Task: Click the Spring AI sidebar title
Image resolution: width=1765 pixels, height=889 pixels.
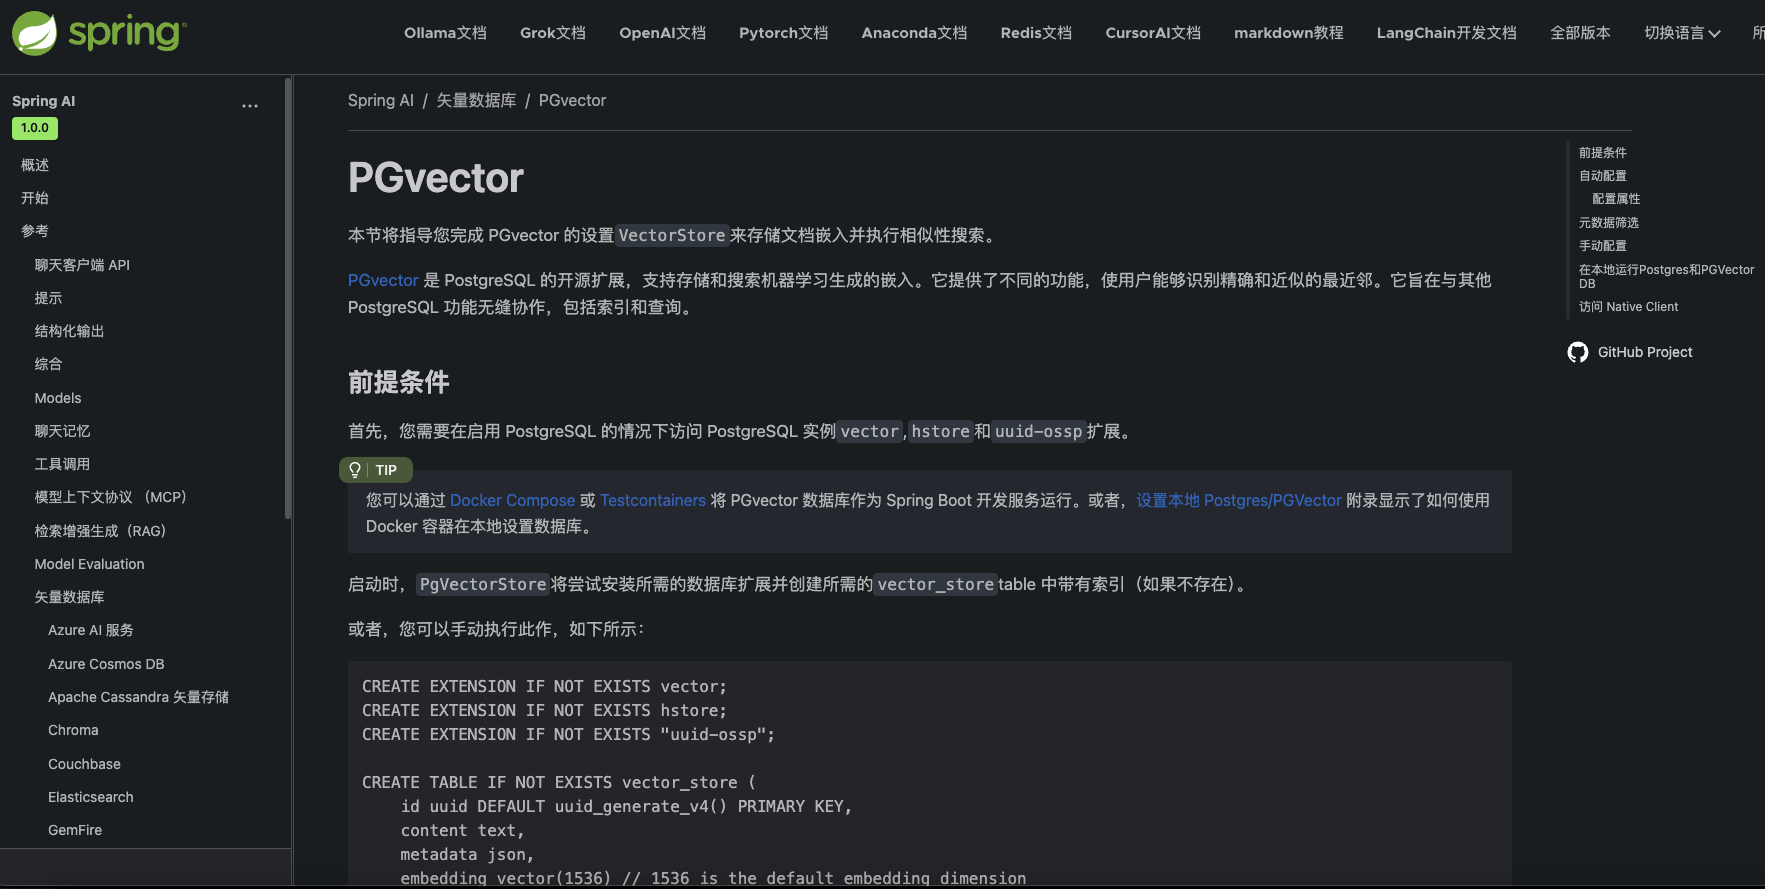Action: pos(43,101)
